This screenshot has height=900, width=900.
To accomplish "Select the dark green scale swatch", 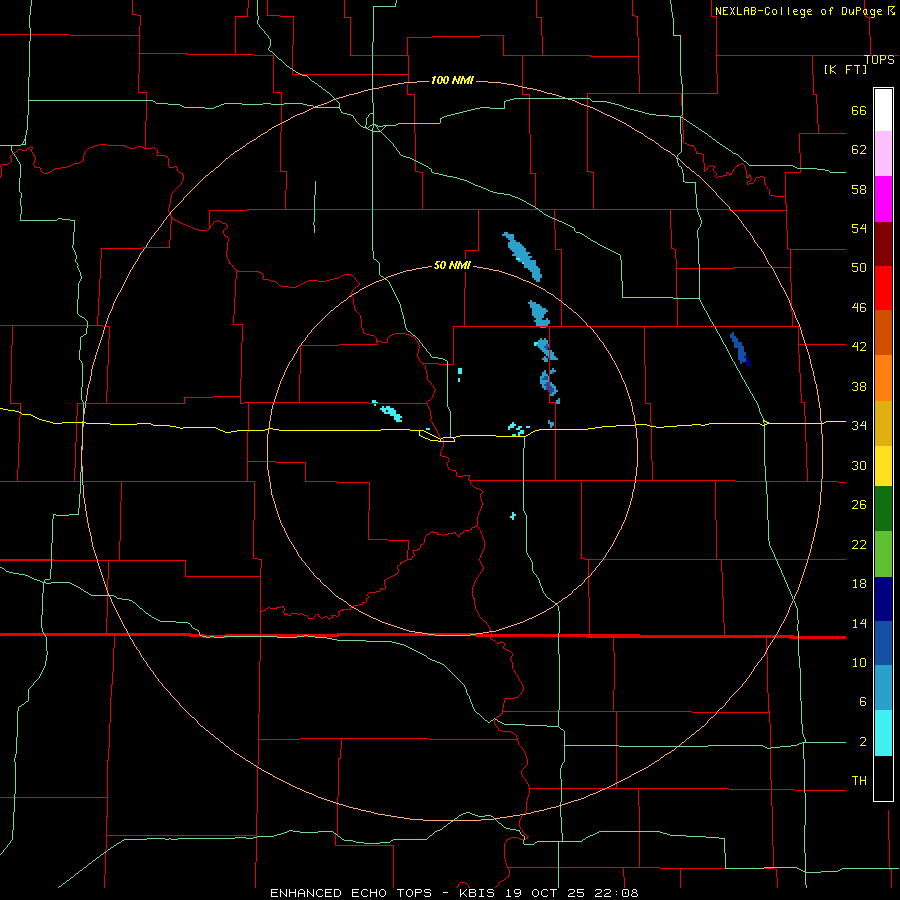I will point(883,509).
